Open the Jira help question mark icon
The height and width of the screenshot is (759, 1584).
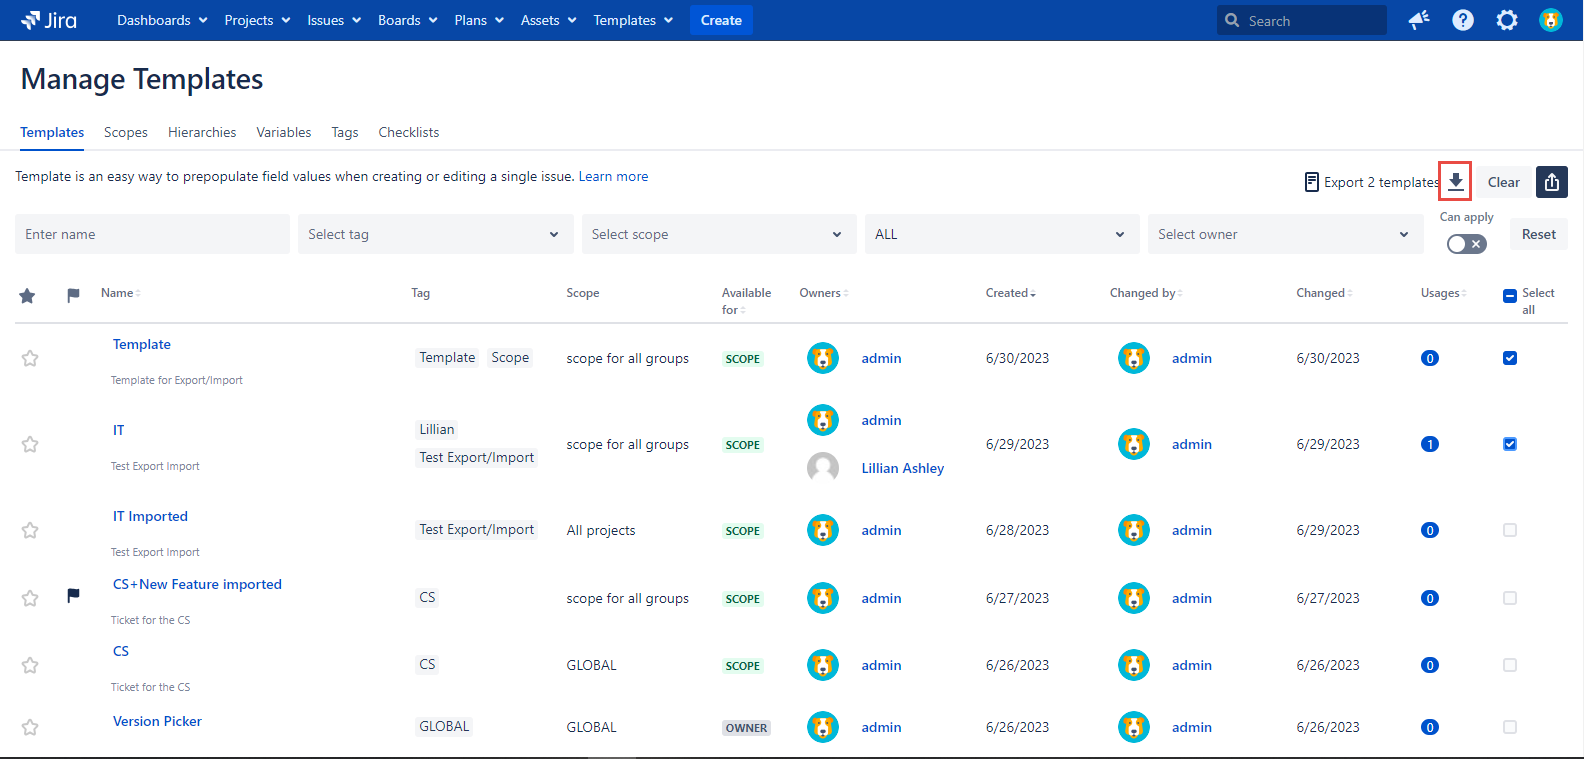pos(1462,20)
